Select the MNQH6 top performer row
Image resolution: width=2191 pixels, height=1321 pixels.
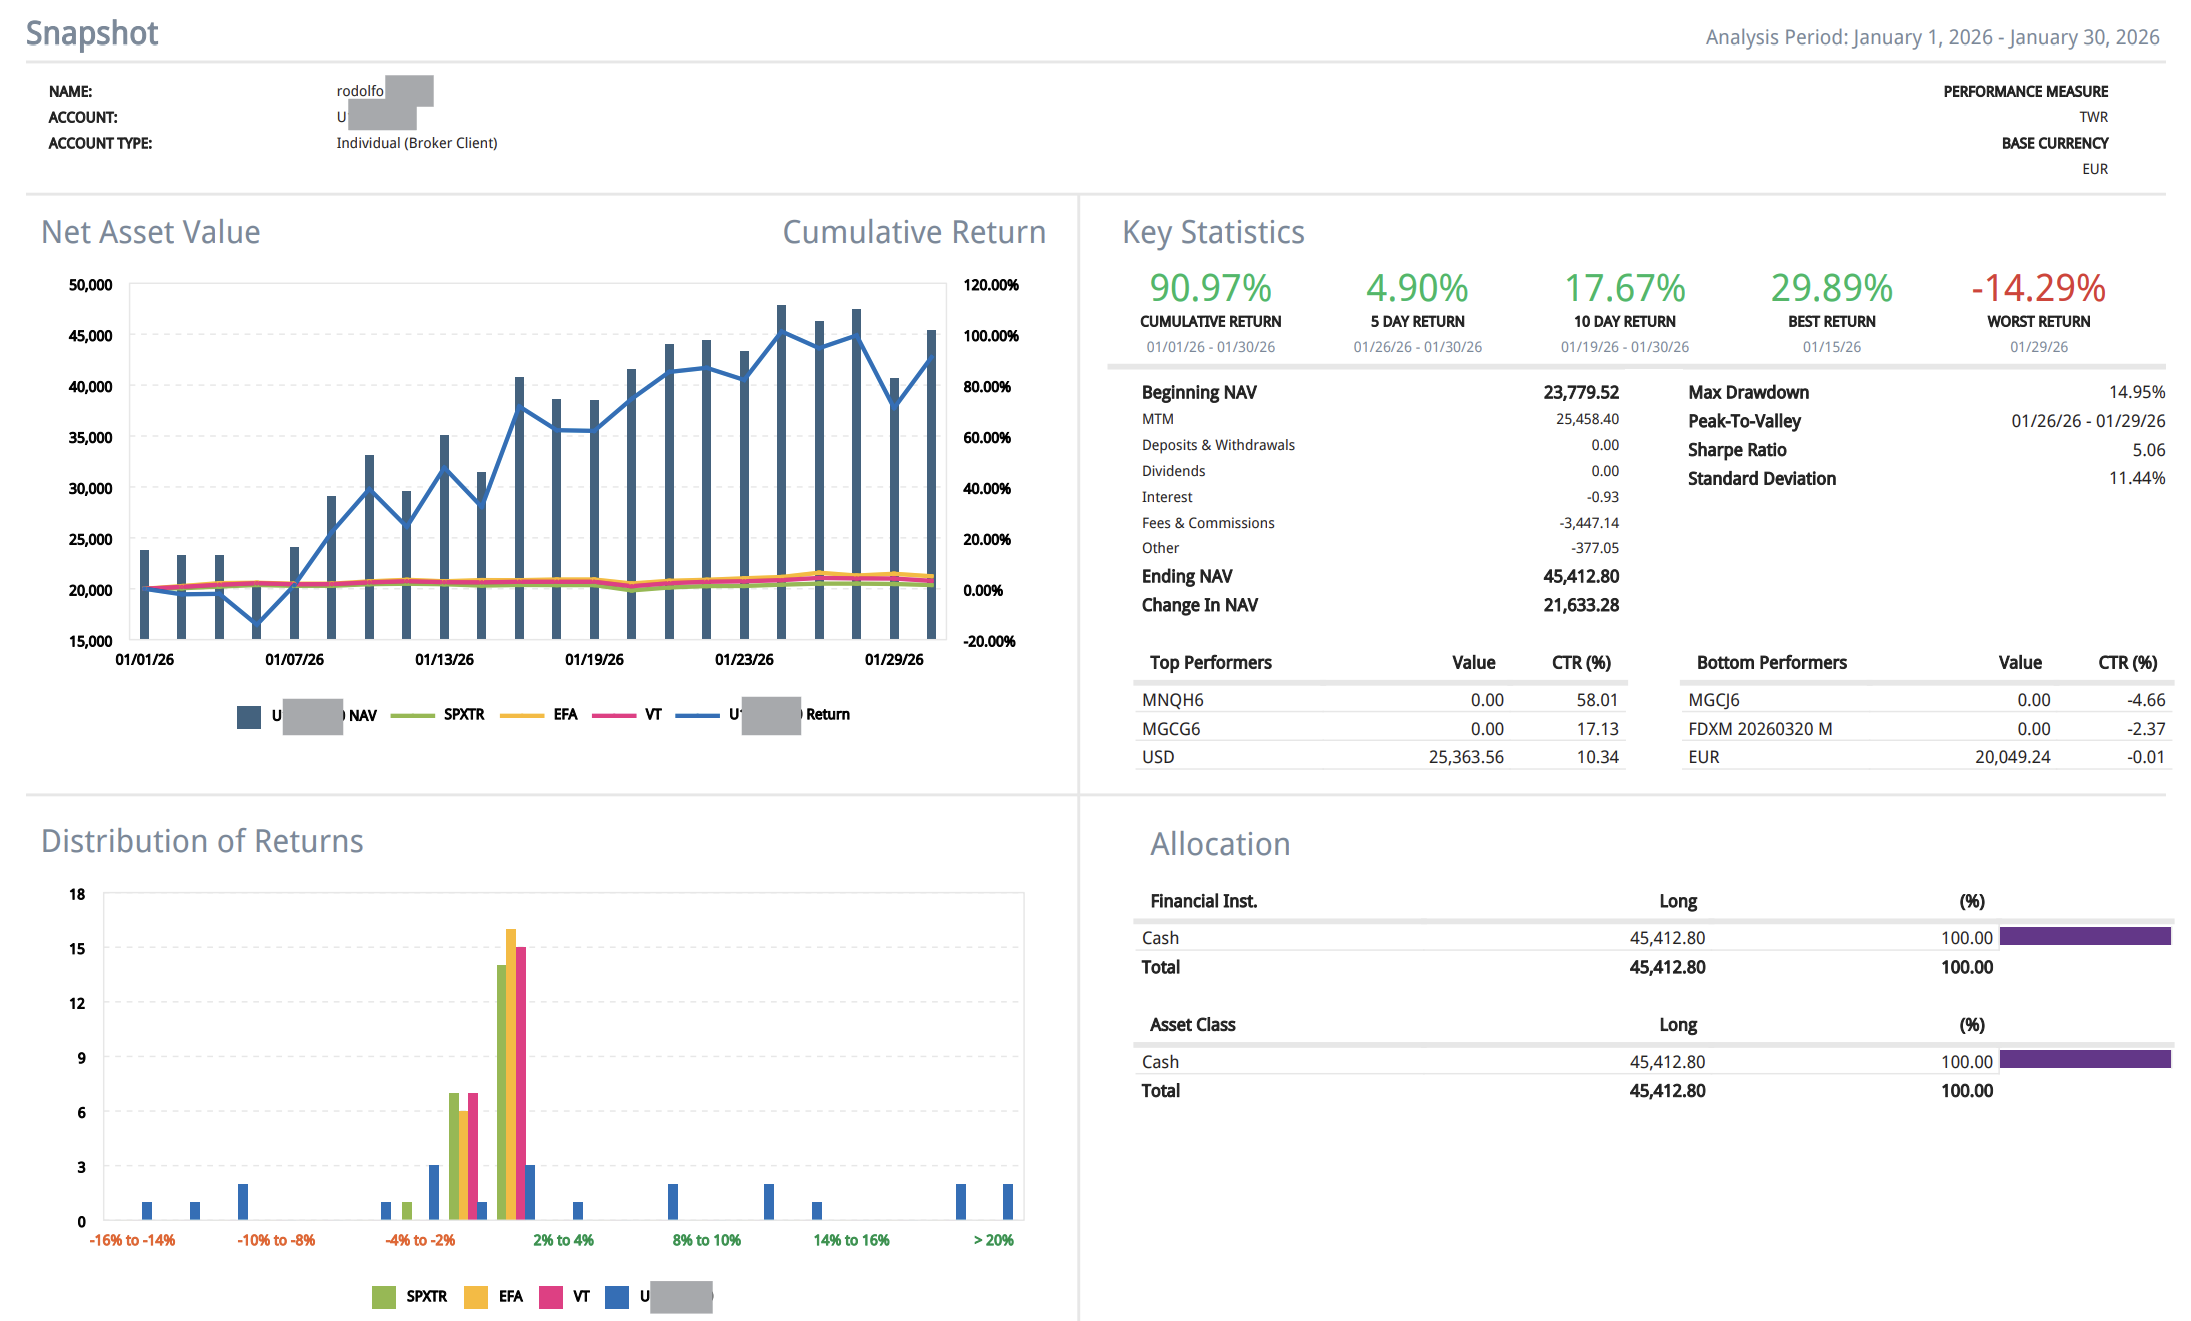[x=1173, y=700]
